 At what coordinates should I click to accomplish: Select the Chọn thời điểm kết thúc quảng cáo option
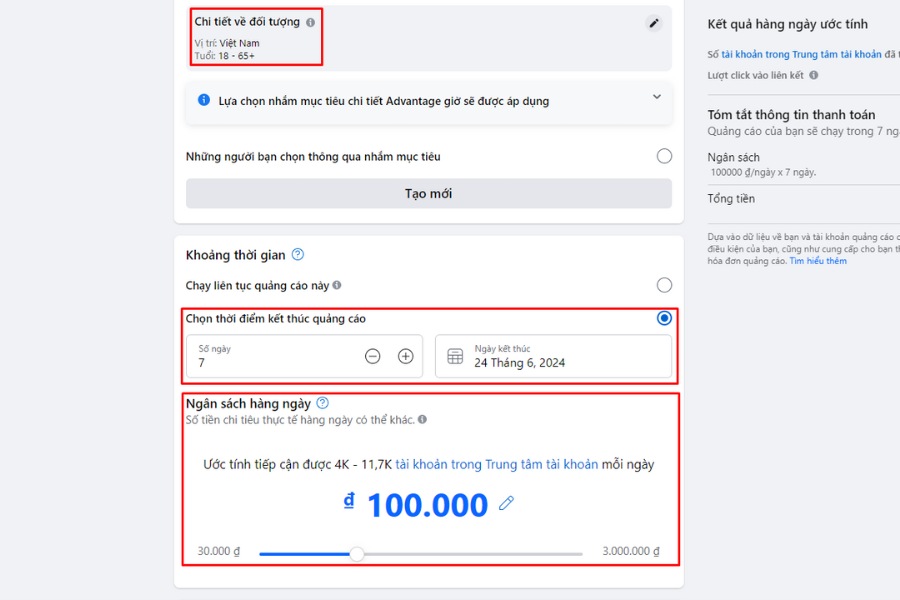coord(663,318)
